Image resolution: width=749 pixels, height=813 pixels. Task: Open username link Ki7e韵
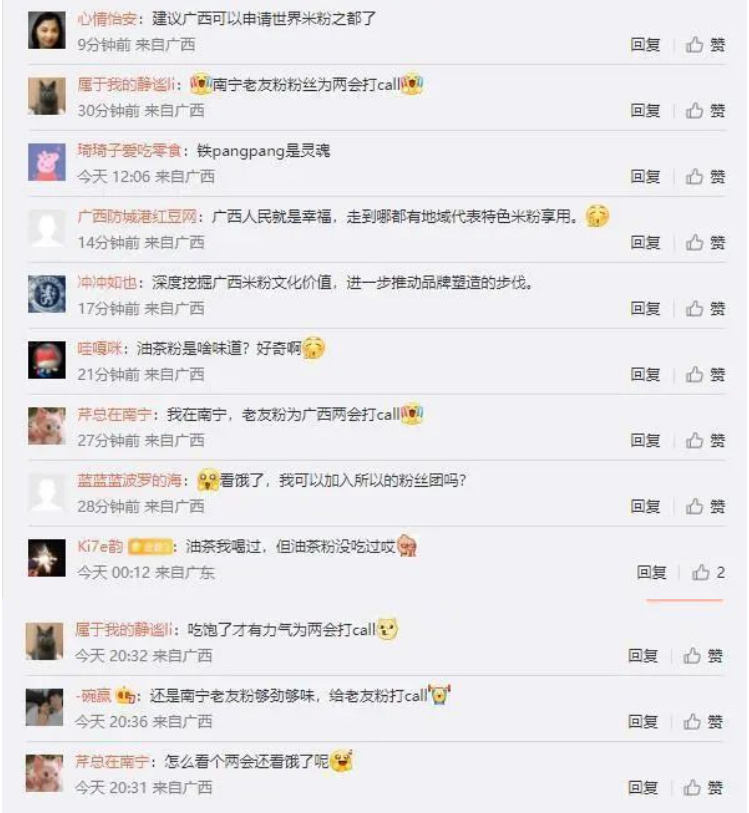[100, 546]
